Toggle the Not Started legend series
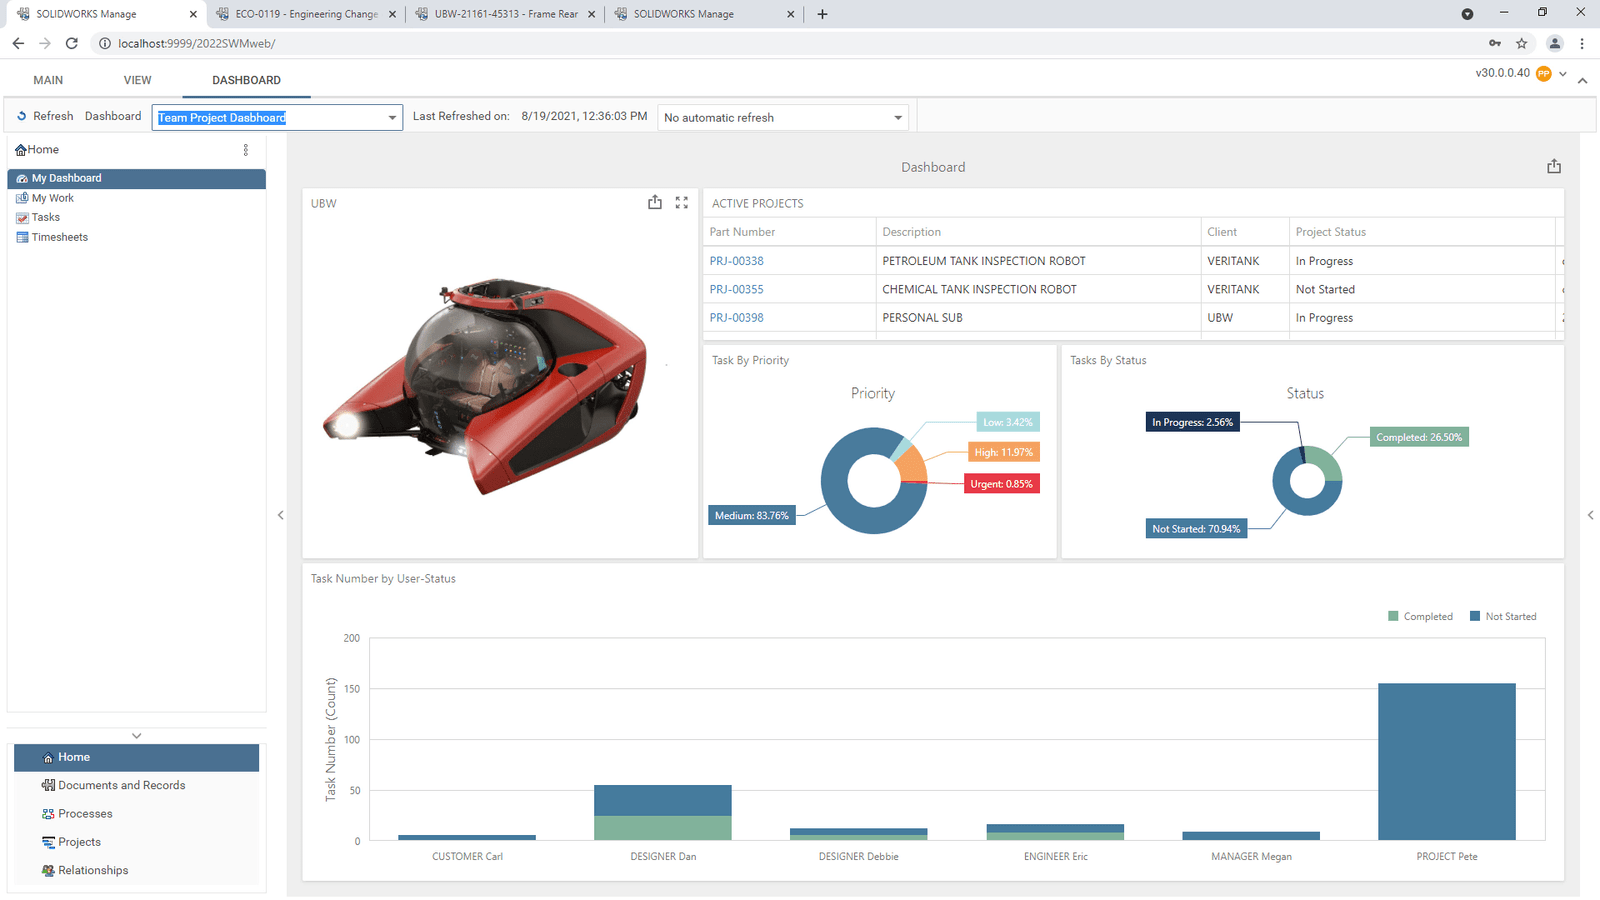The width and height of the screenshot is (1600, 900). pyautogui.click(x=1503, y=617)
